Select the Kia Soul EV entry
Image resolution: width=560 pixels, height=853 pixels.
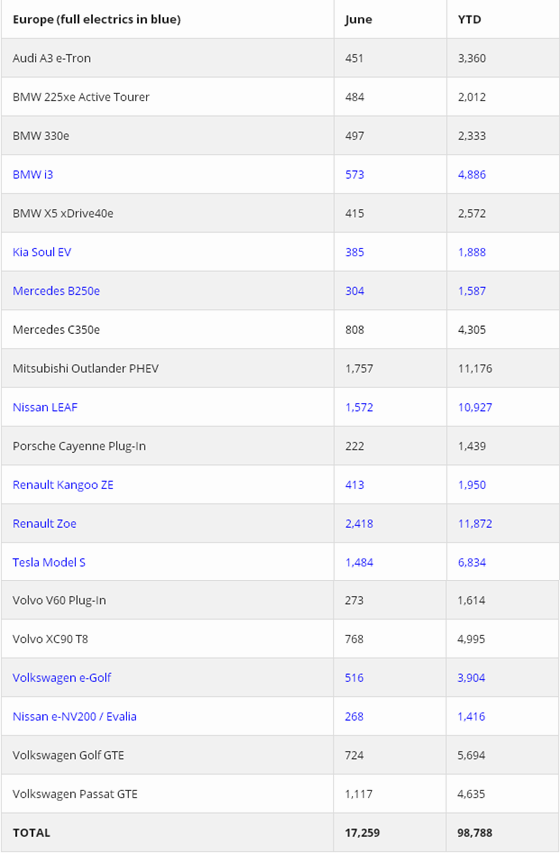pos(42,252)
